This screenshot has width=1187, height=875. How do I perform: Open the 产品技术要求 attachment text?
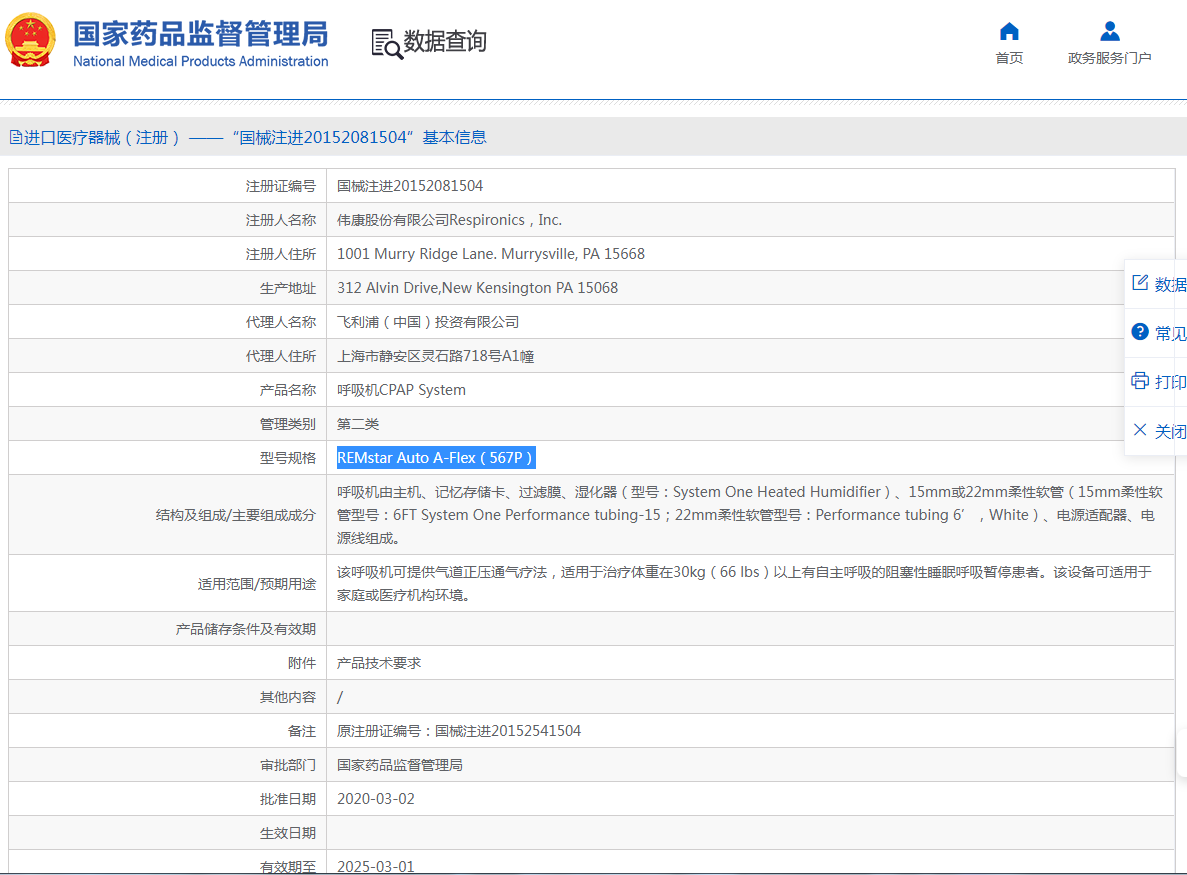pos(379,662)
